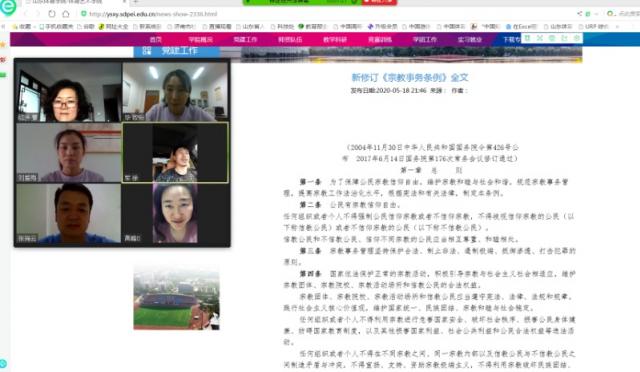This screenshot has height=372, width=640.
Task: Click the second floating toolbar cross-arrows icon
Action: pyautogui.click(x=540, y=38)
